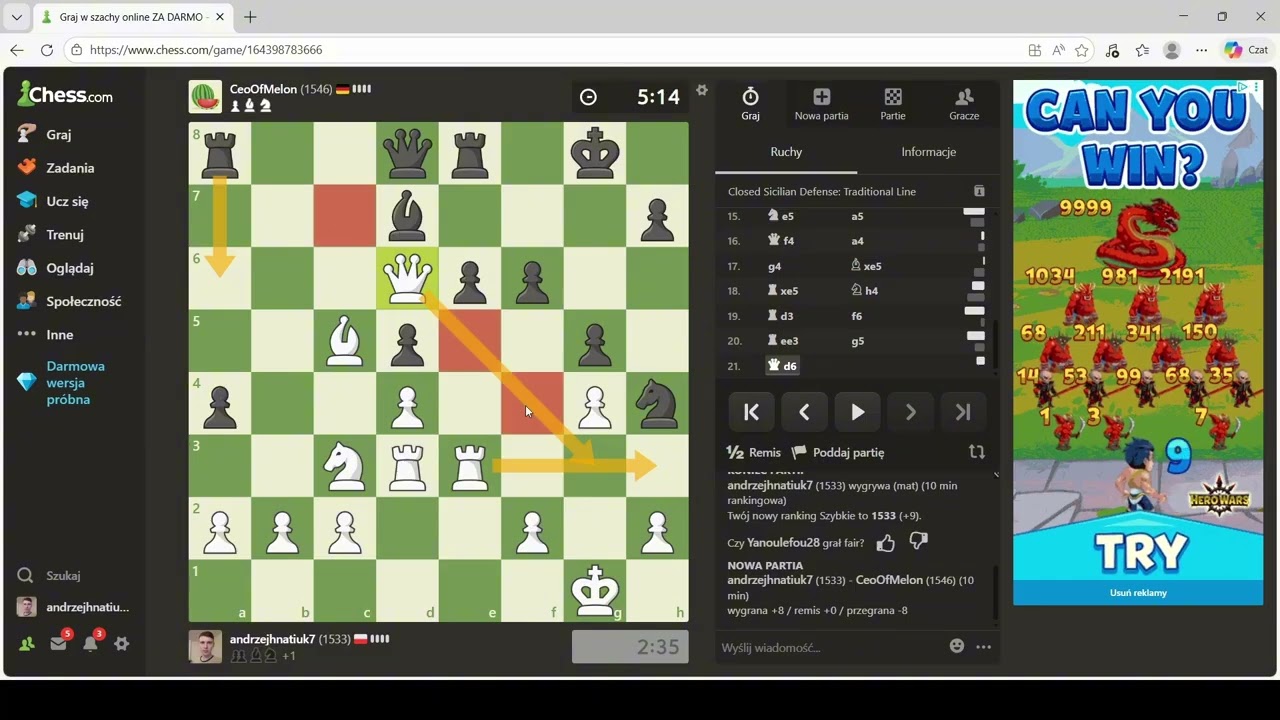Open Zadania puzzles section
Screen dimensions: 1280x720
(x=69, y=168)
